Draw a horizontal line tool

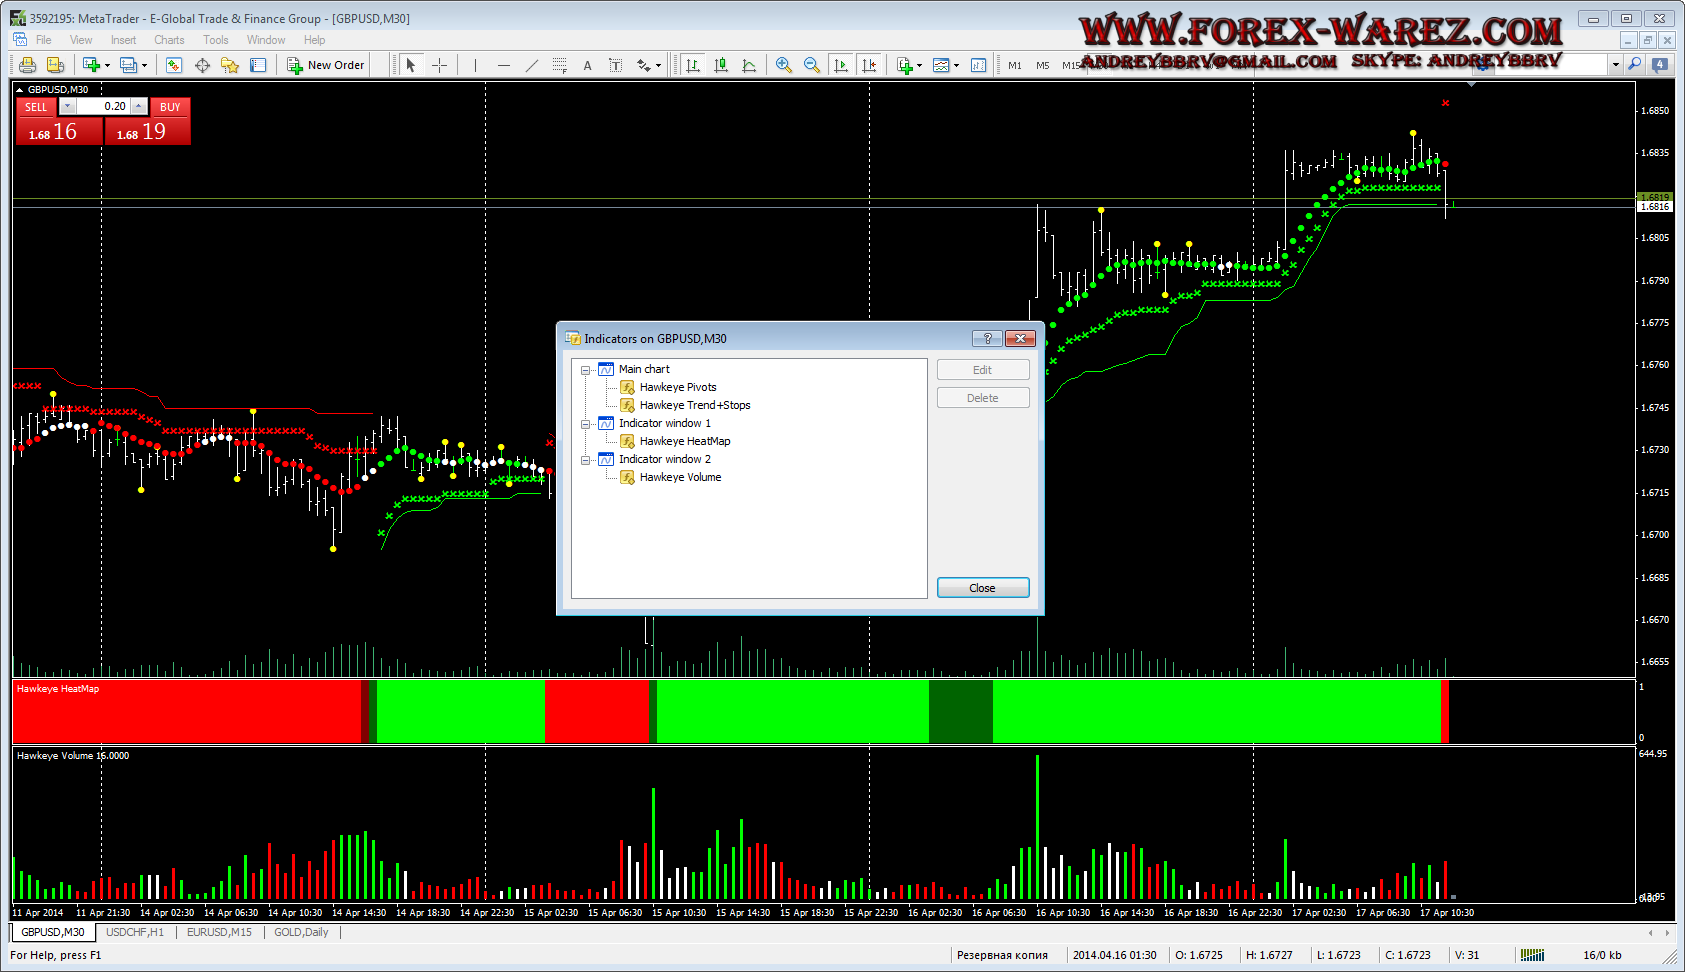point(504,65)
